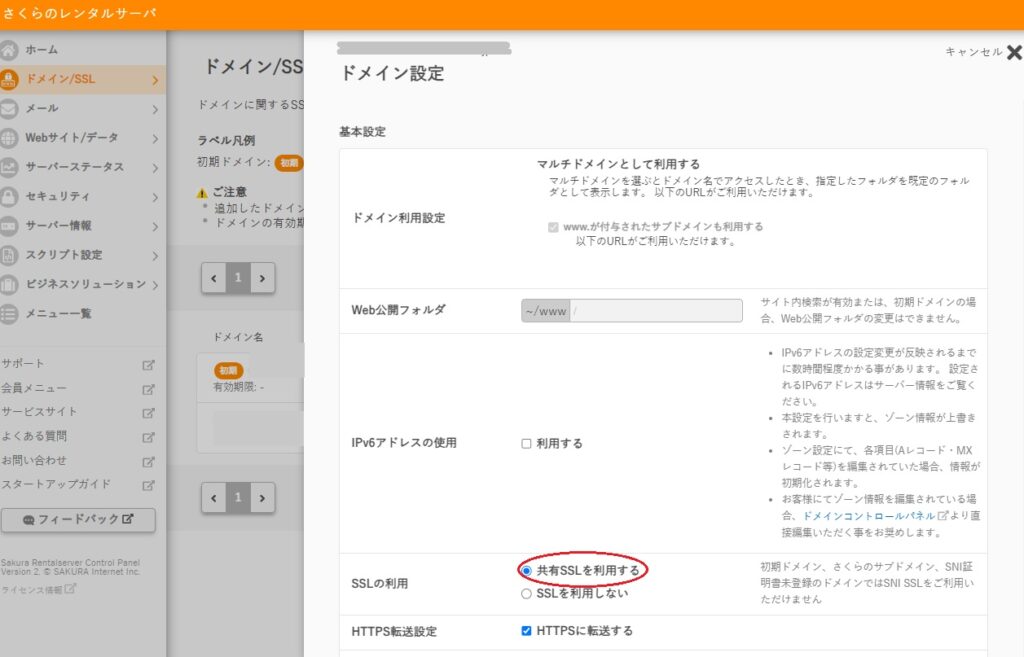1024x657 pixels.
Task: Uncheck HTTPSに転送する checkbox
Action: pos(526,631)
